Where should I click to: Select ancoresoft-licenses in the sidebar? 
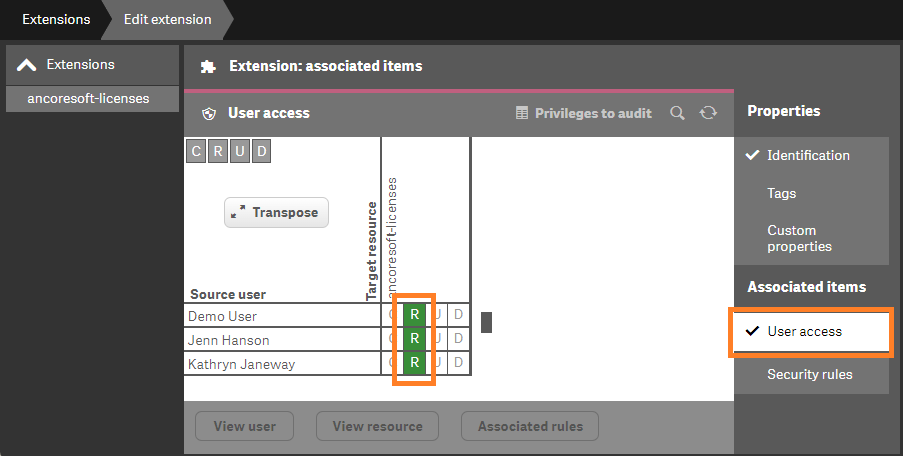point(92,98)
